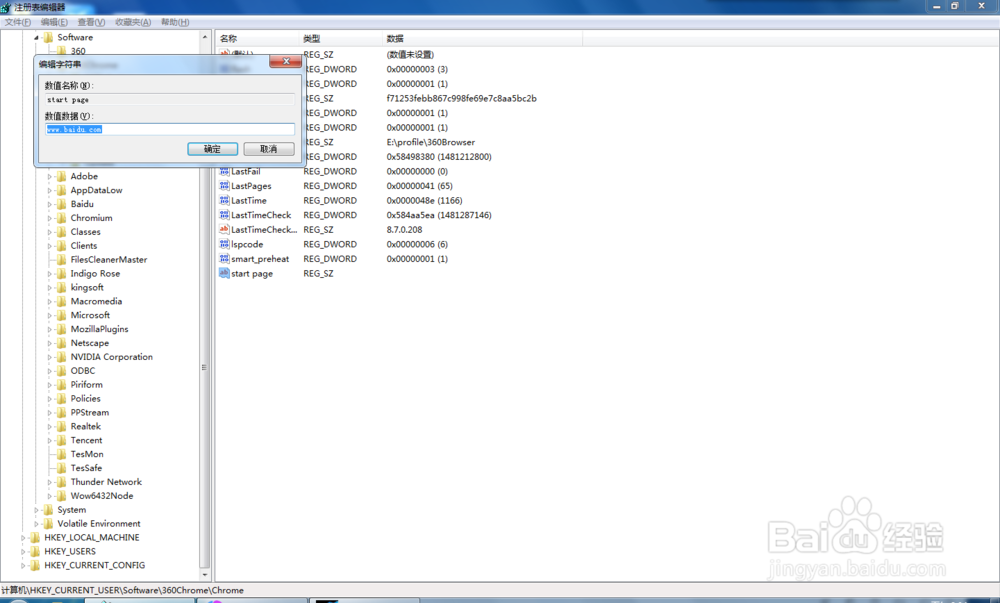The image size is (1000, 603).
Task: Select the Macromedia folder icon
Action: coord(62,301)
